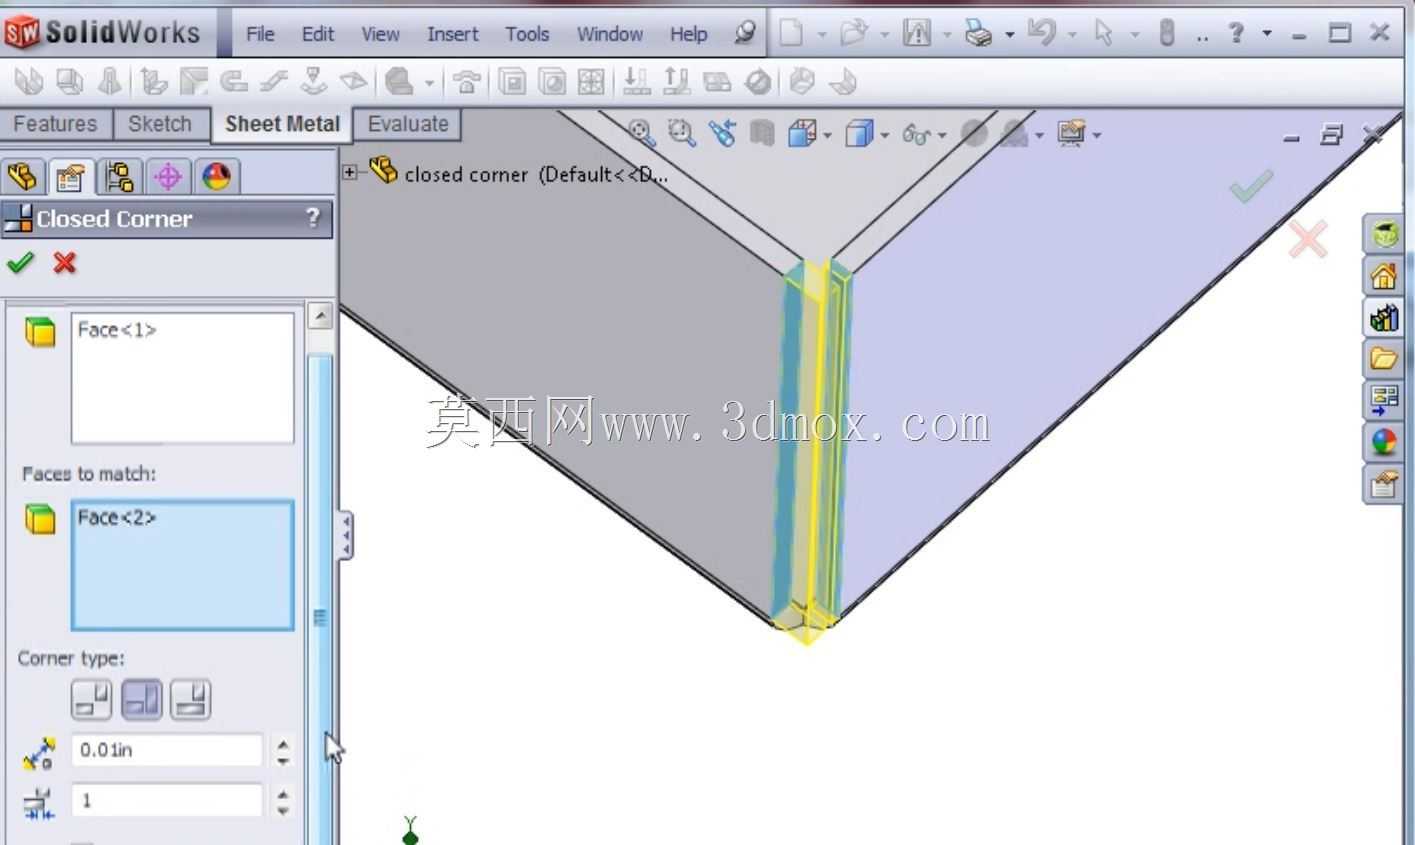The height and width of the screenshot is (845, 1415).
Task: Select the third corner type button
Action: click(x=190, y=699)
